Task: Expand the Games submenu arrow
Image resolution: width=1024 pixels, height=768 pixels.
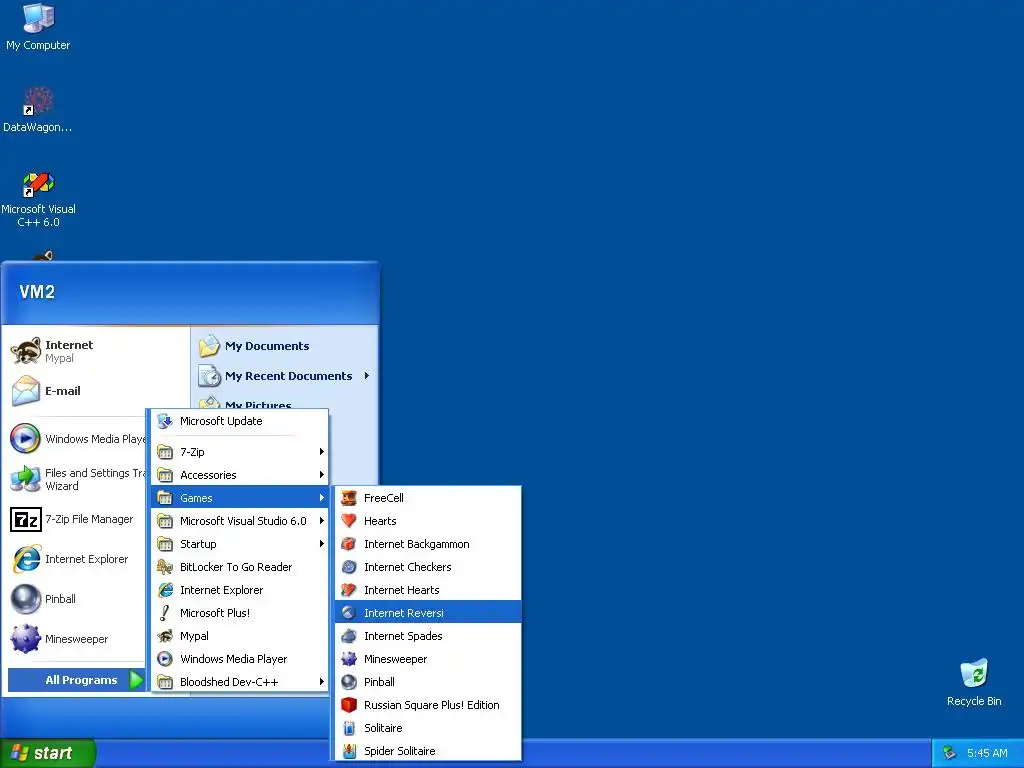Action: (321, 498)
